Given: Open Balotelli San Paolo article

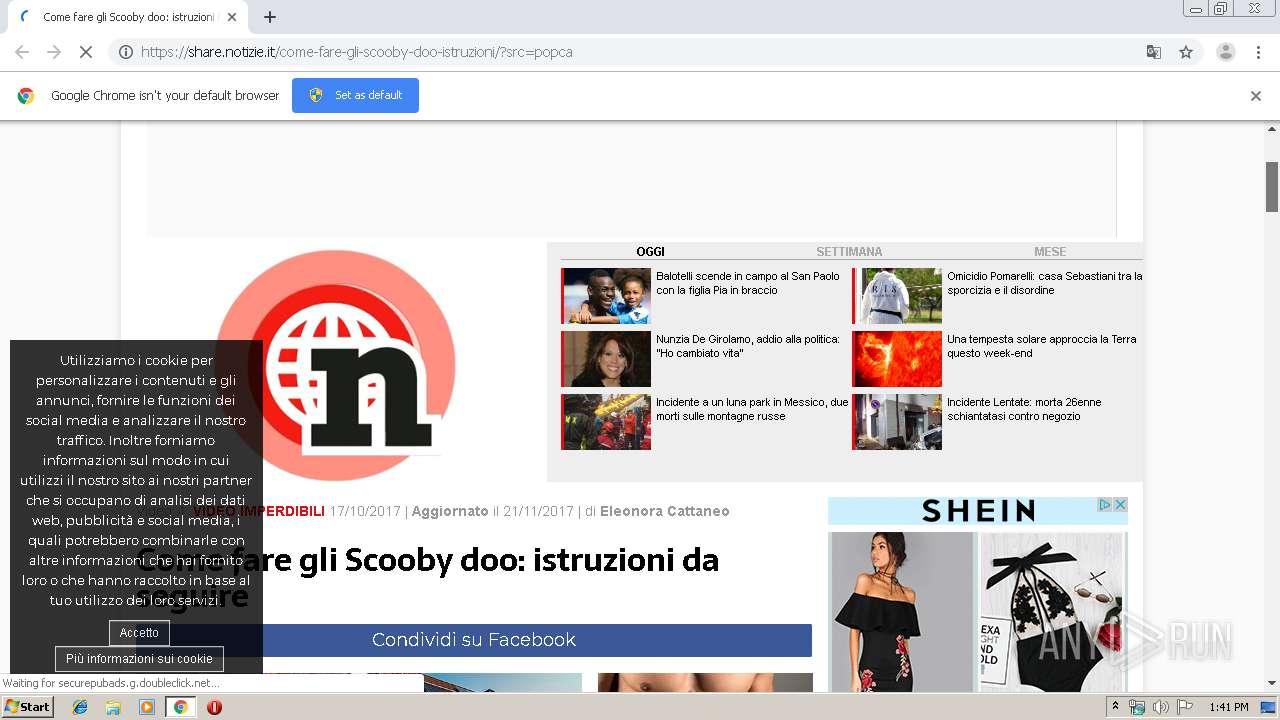Looking at the screenshot, I should point(748,283).
